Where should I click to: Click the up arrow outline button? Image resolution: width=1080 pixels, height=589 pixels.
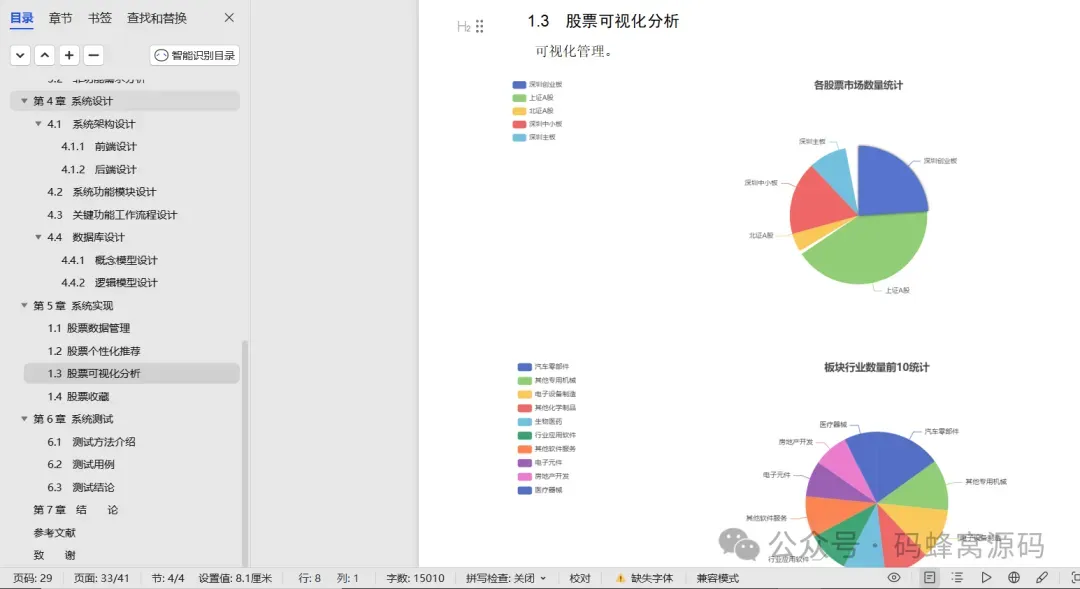click(45, 55)
